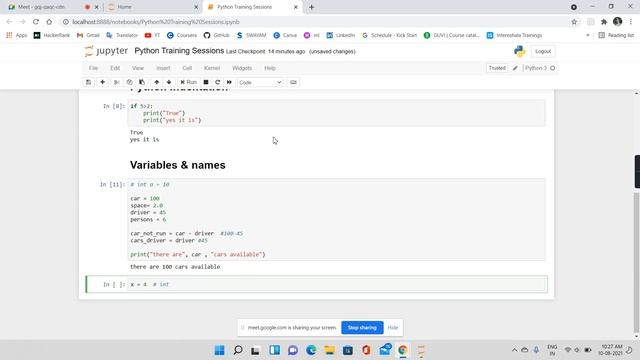Open Chrome from taskbar

(402, 350)
